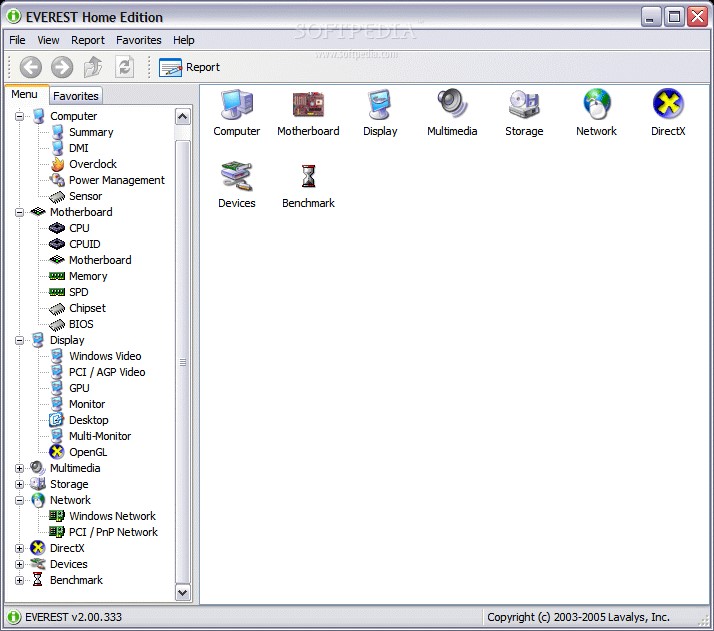Image resolution: width=714 pixels, height=631 pixels.
Task: Open the DirectX icon in main pane
Action: 668,105
